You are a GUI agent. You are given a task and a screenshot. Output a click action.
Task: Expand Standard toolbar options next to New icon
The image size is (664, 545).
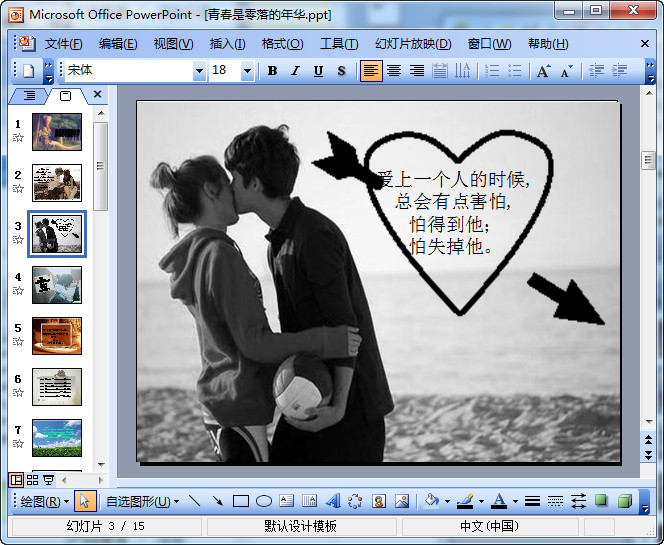tap(49, 71)
